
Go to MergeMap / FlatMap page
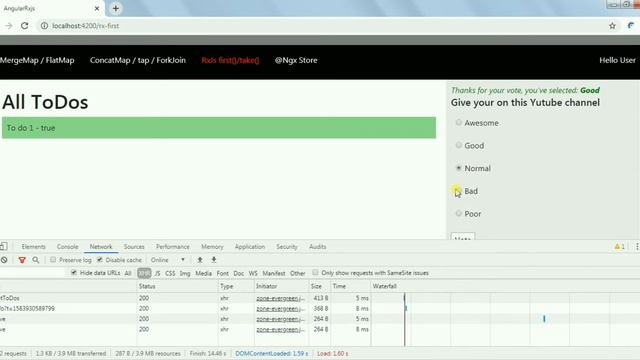pos(37,60)
